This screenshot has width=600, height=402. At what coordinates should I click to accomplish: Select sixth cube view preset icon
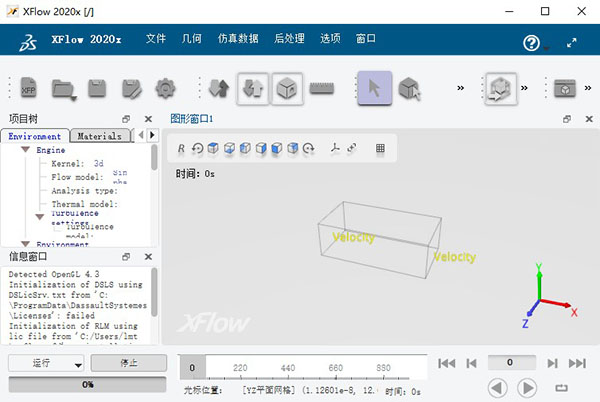(293, 148)
